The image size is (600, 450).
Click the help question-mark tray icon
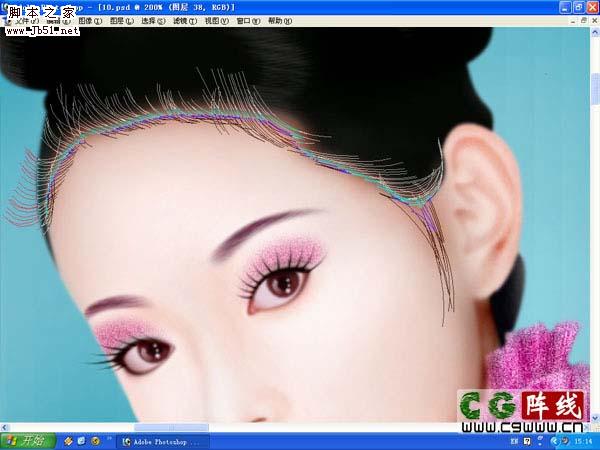point(527,442)
